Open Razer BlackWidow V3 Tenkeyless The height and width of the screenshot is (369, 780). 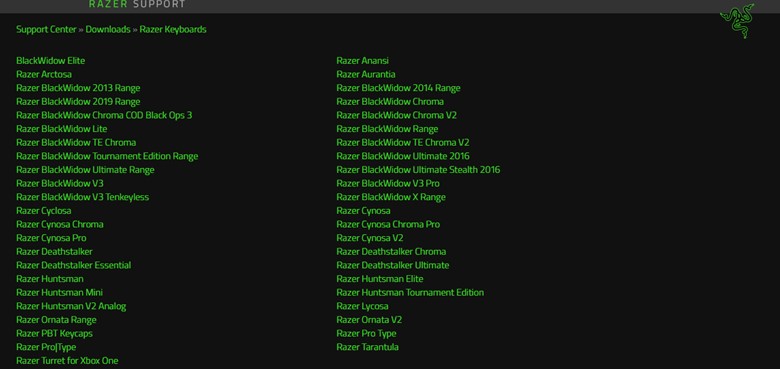coord(83,197)
